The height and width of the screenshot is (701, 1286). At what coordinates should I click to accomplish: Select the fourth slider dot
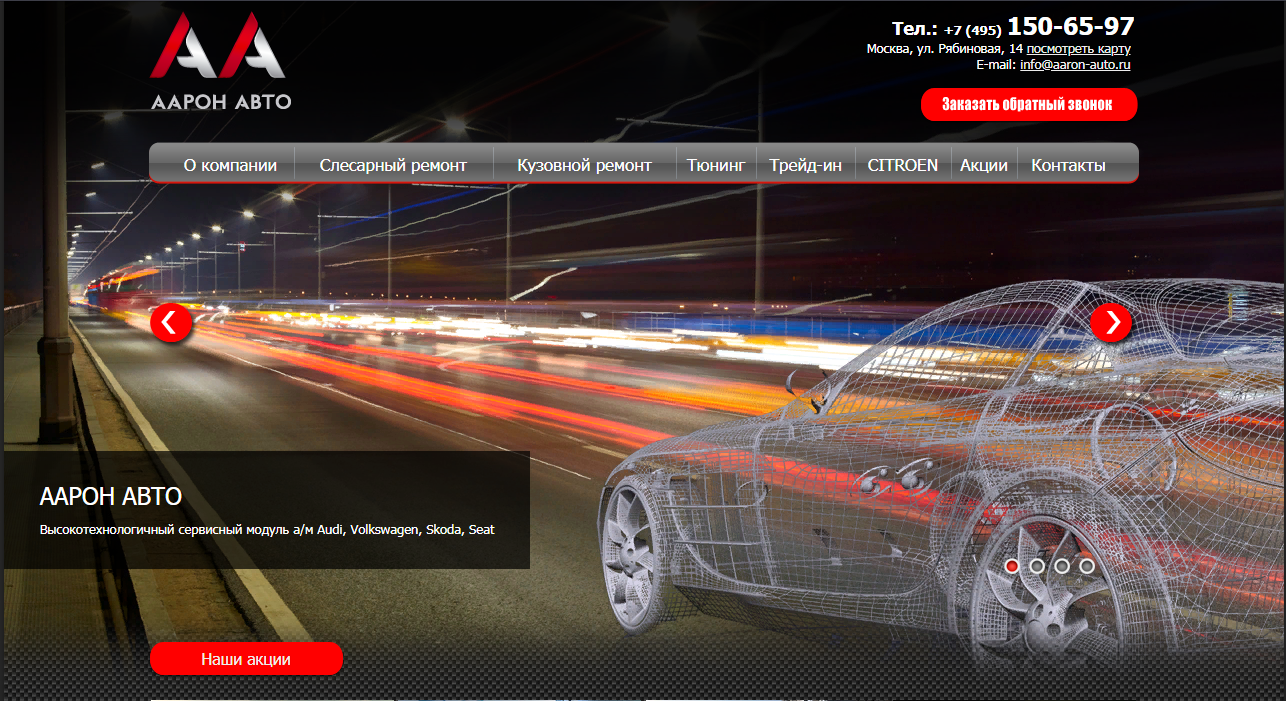[x=1087, y=566]
